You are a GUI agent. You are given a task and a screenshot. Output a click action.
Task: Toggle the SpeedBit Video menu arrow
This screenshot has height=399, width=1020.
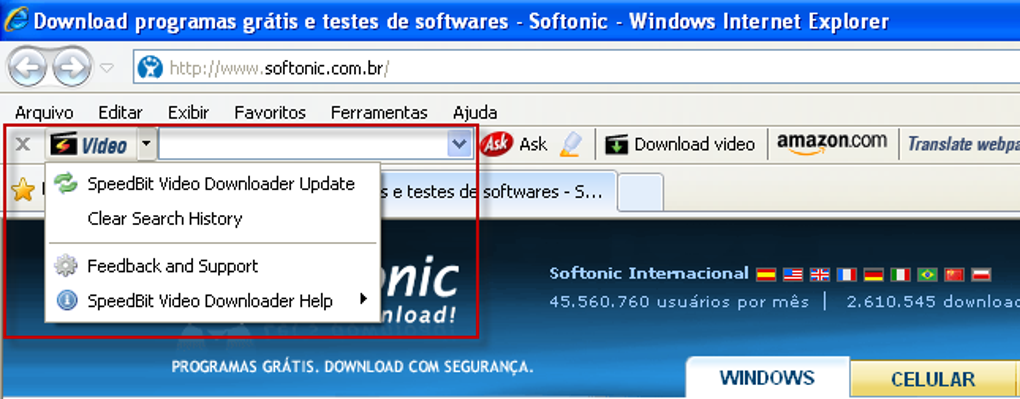pyautogui.click(x=147, y=144)
